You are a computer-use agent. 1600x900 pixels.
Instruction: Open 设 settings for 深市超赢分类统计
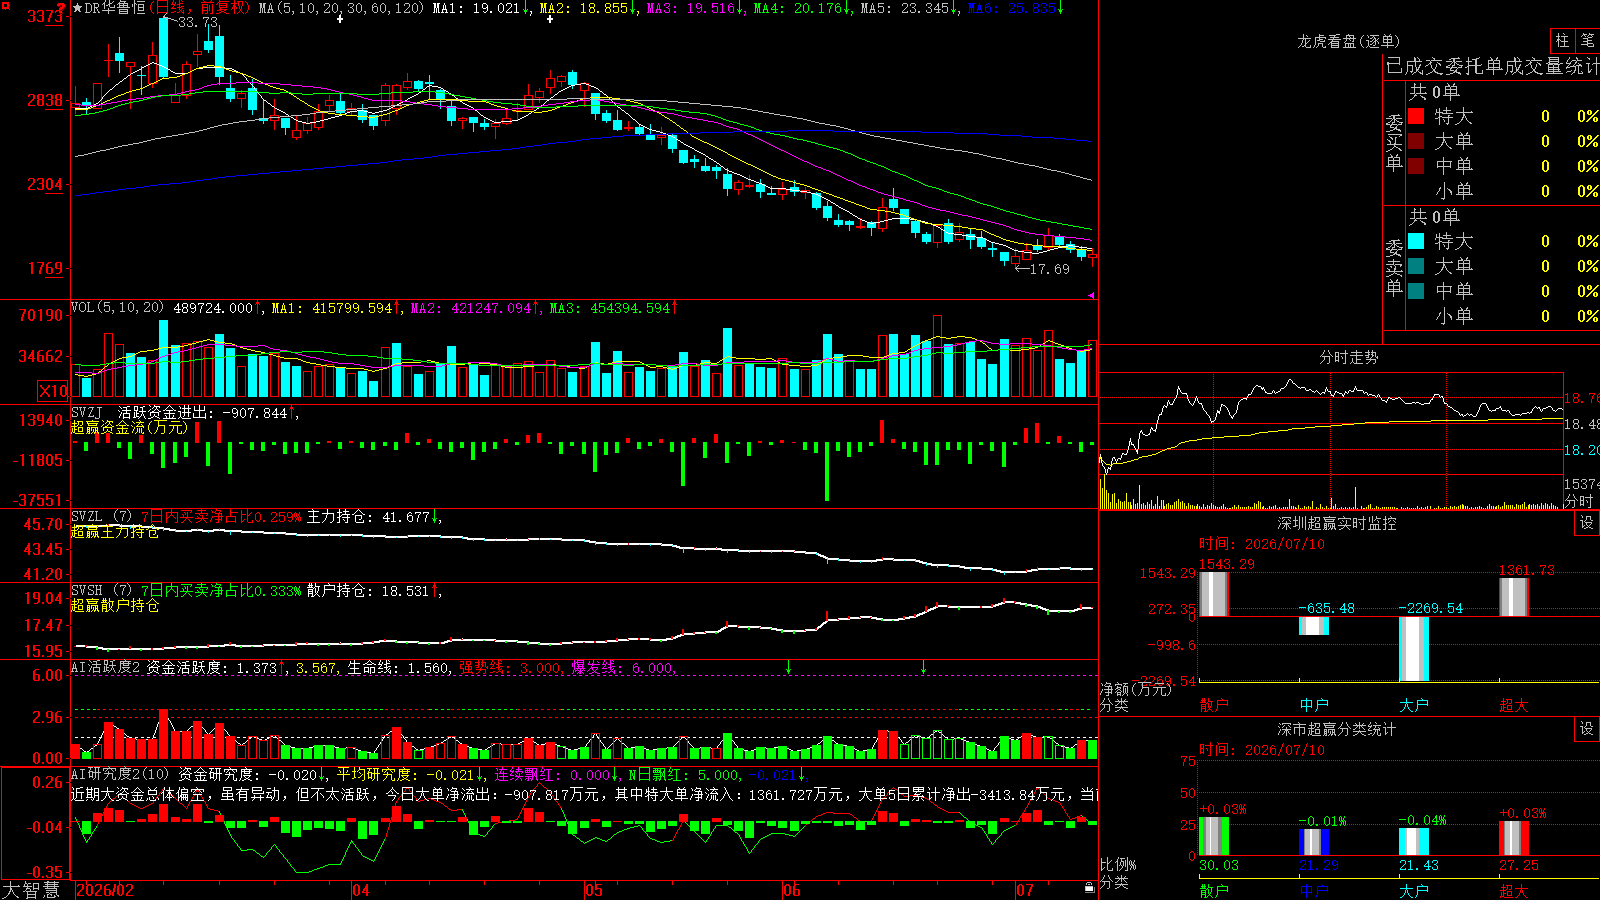click(1587, 729)
